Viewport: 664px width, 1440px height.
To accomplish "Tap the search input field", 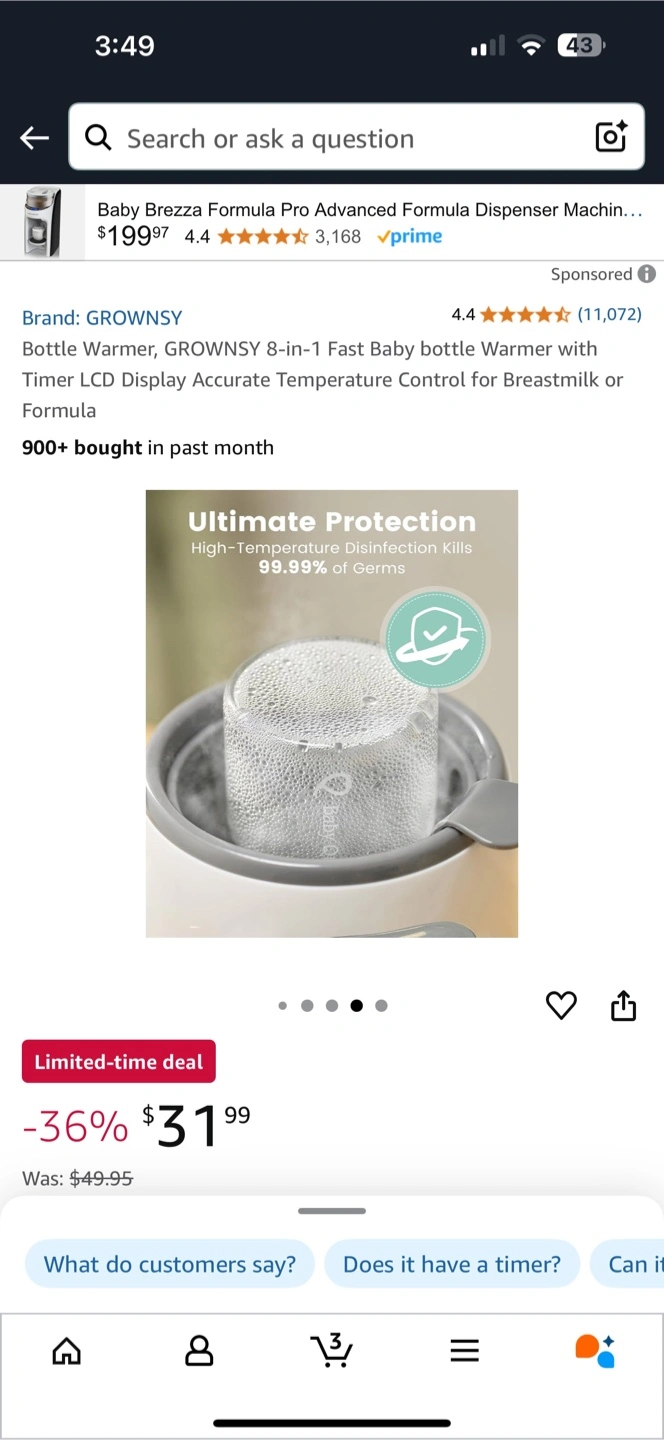I will pyautogui.click(x=356, y=138).
